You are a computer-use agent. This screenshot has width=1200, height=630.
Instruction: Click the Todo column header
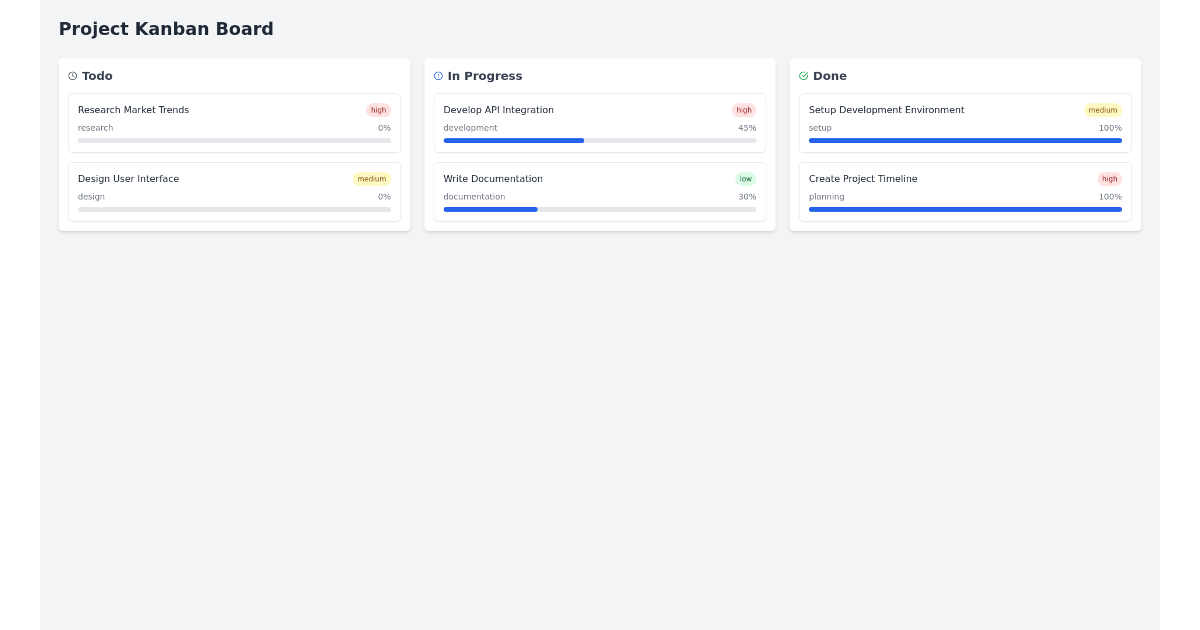[97, 76]
